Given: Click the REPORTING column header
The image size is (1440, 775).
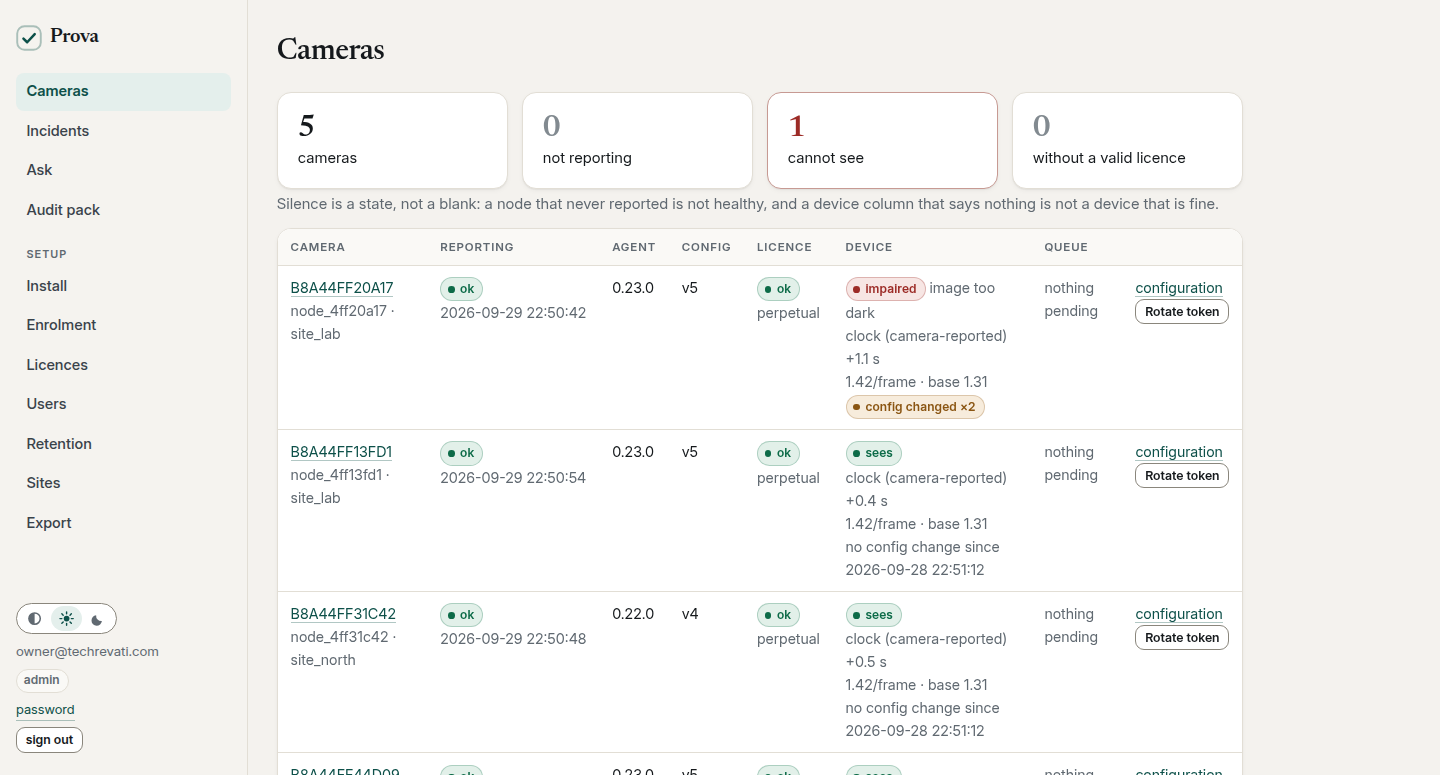Looking at the screenshot, I should tap(477, 247).
